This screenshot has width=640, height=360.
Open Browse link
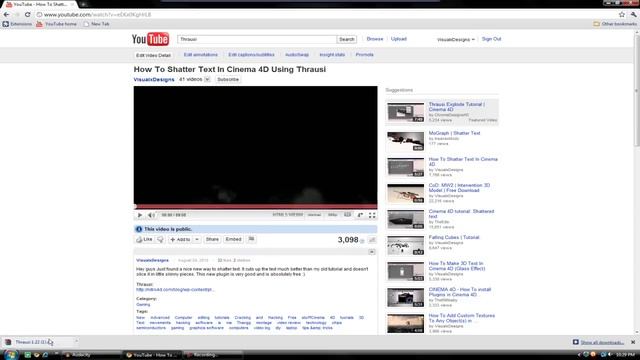point(375,39)
